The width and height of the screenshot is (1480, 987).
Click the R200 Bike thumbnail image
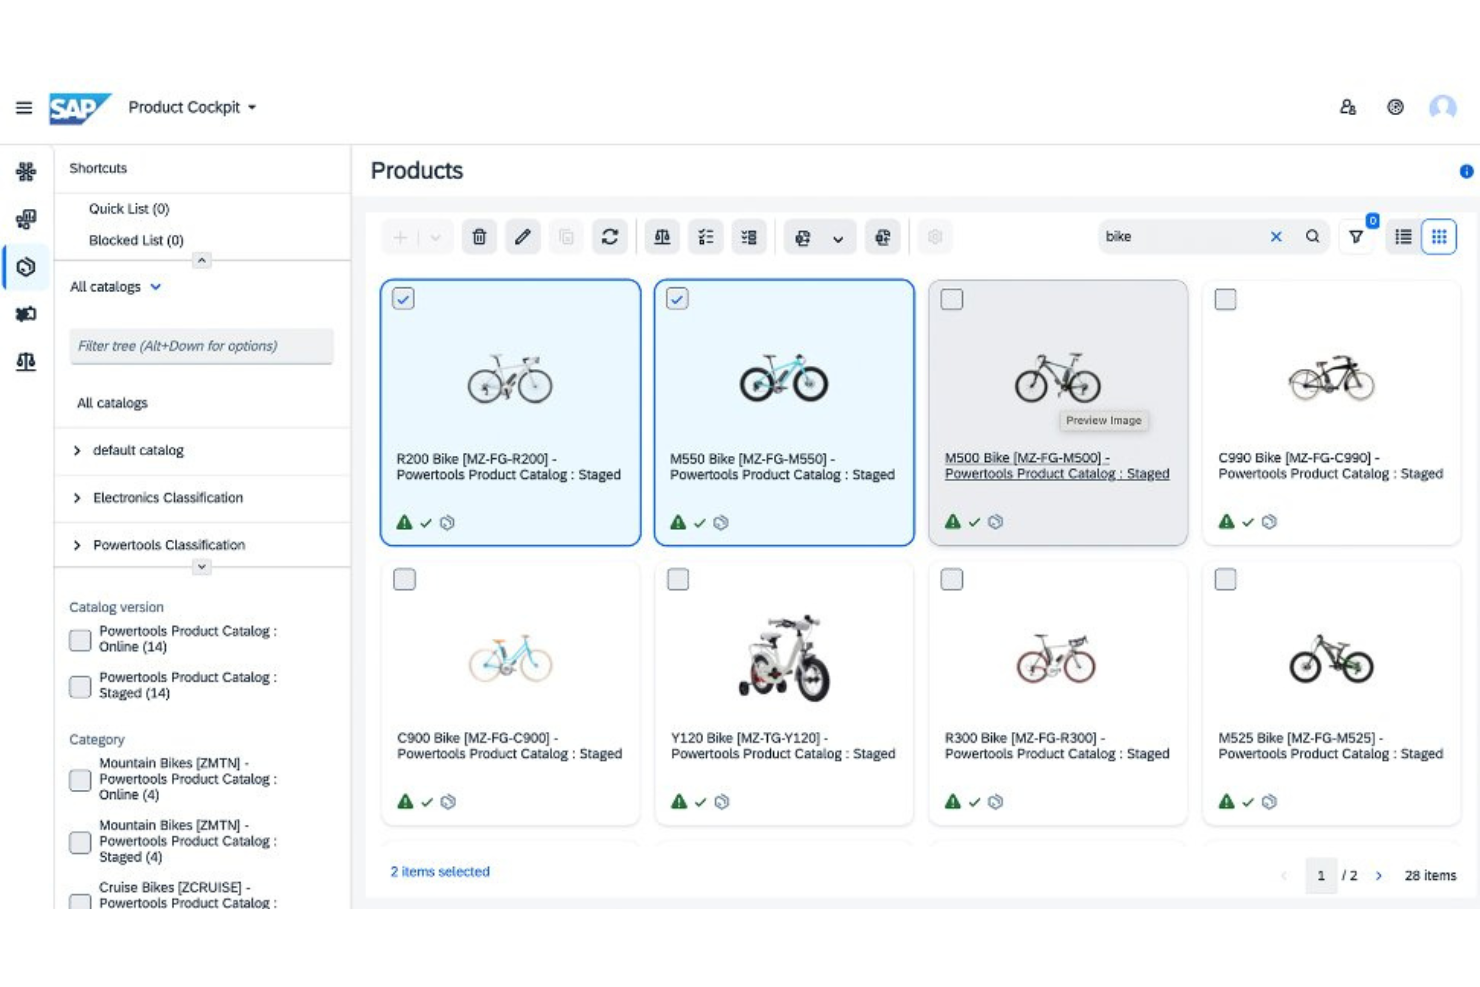coord(510,379)
